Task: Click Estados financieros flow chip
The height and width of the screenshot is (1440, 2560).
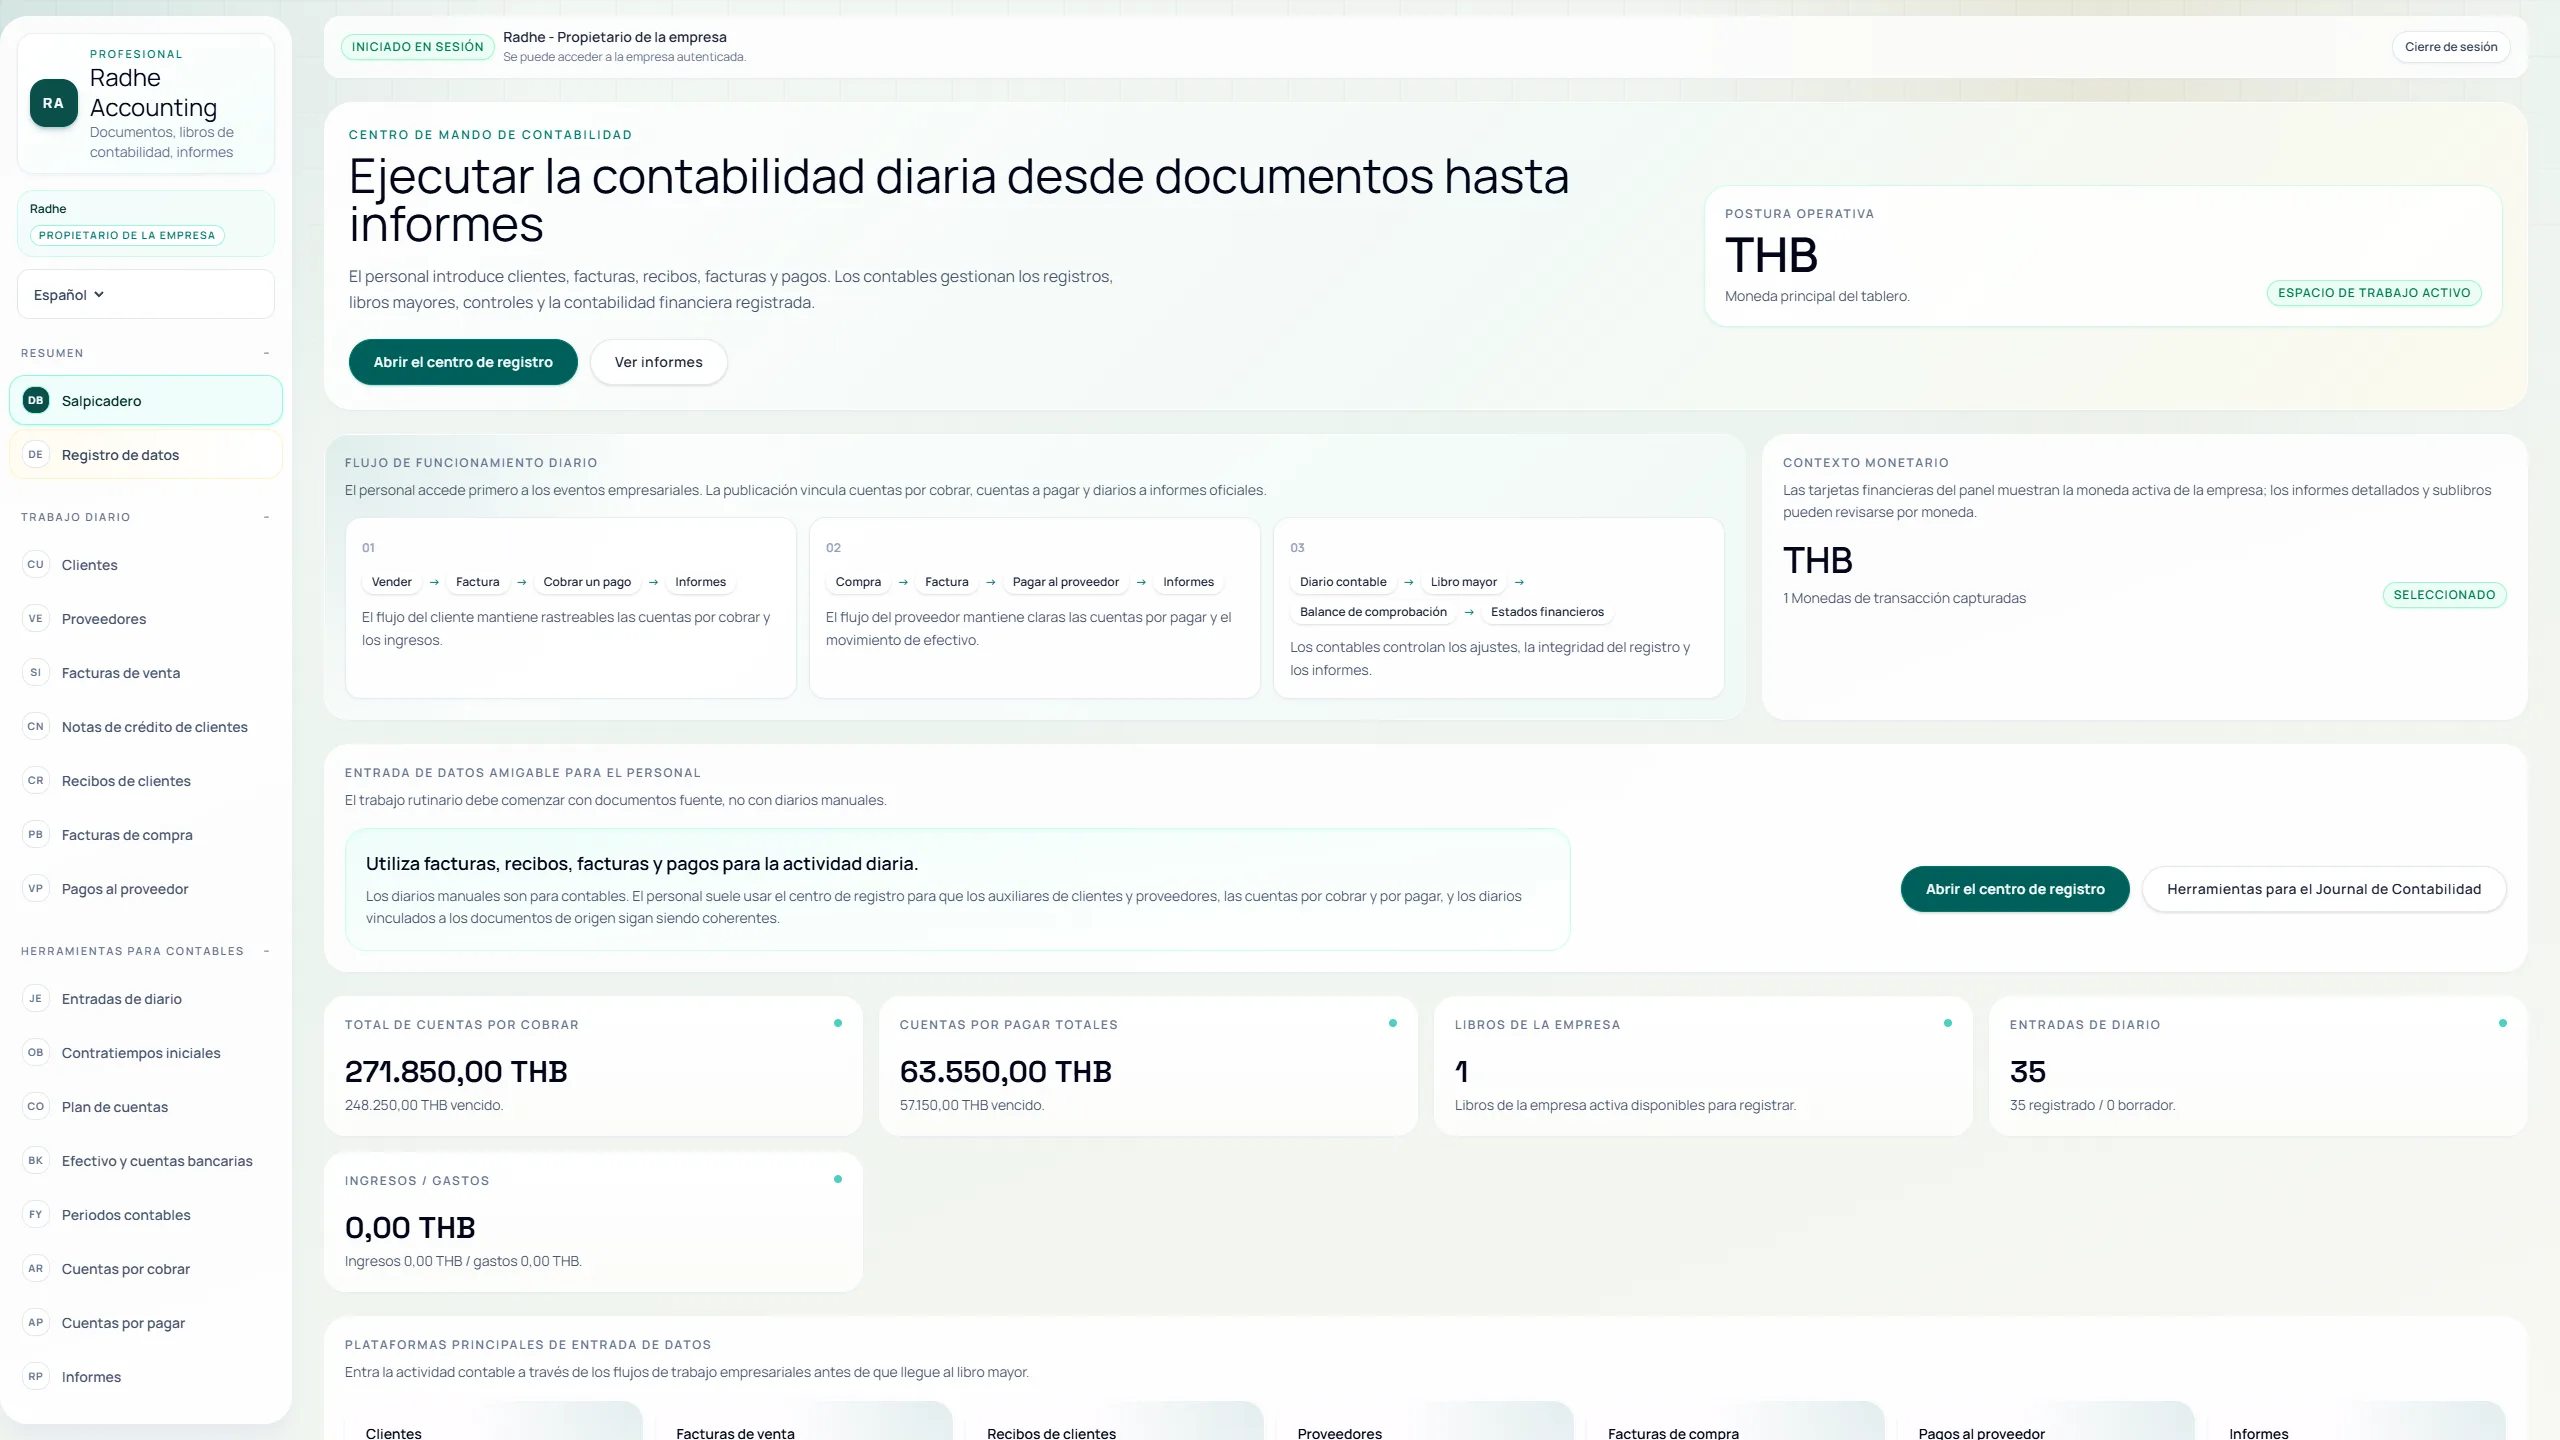Action: click(1547, 612)
